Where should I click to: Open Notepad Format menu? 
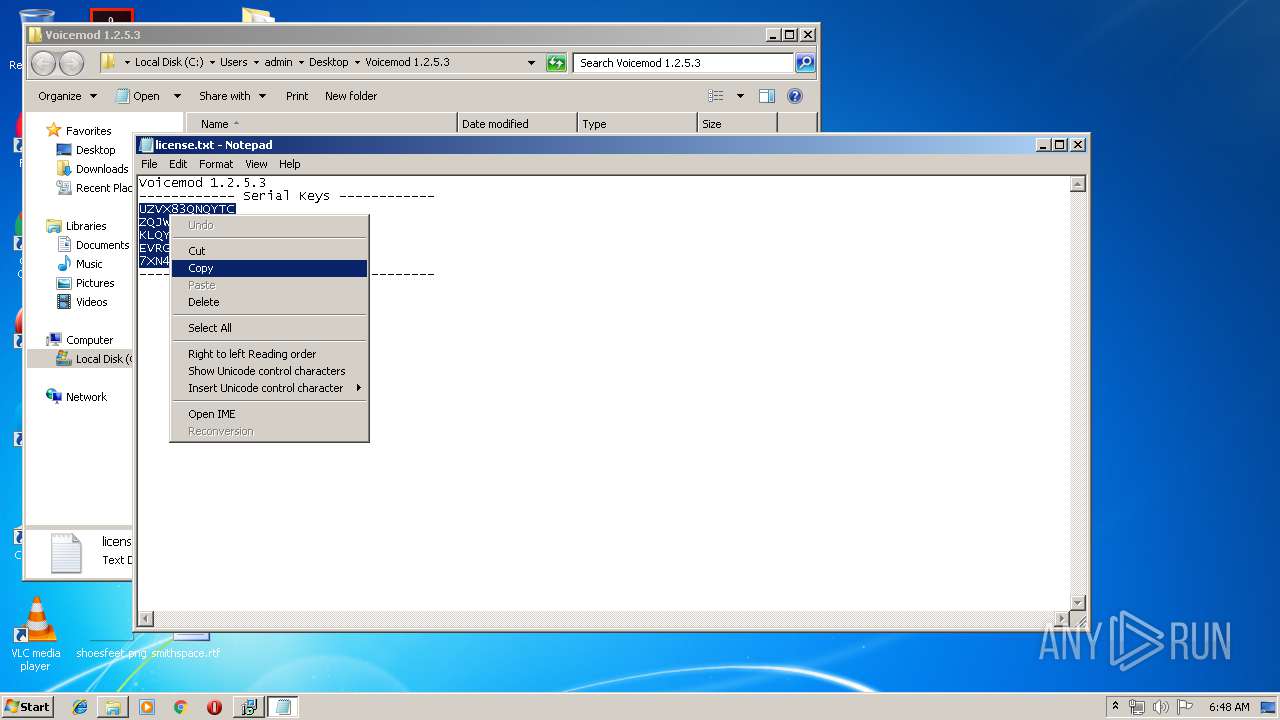click(216, 164)
